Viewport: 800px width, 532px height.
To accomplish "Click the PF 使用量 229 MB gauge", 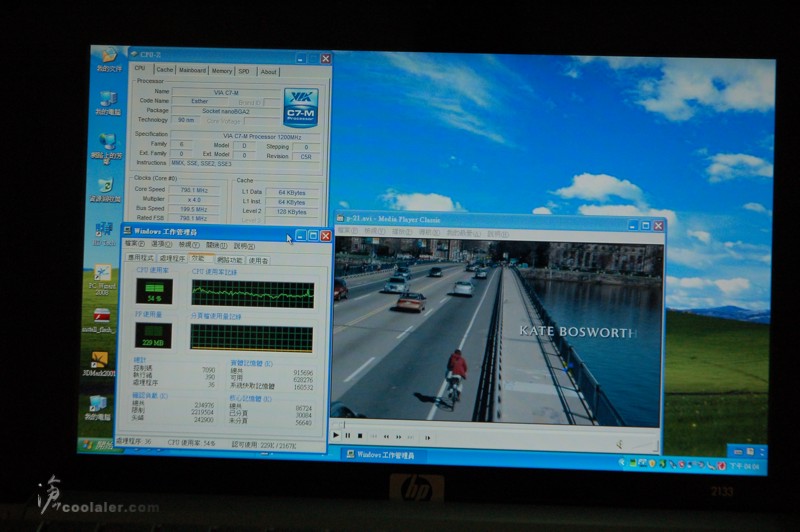I will tap(153, 335).
